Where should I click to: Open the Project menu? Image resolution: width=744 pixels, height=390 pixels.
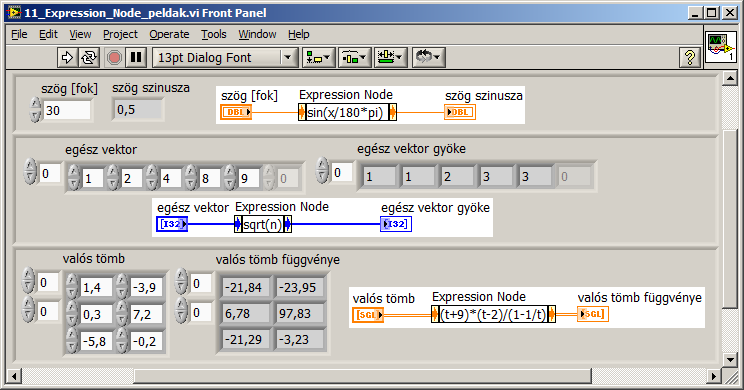120,34
